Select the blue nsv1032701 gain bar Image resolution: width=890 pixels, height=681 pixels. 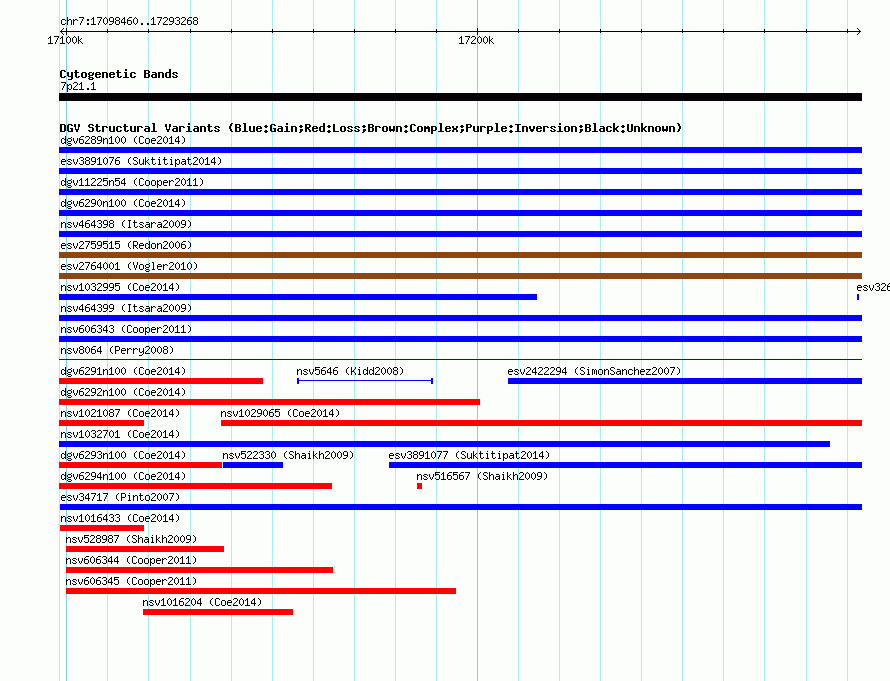(444, 444)
